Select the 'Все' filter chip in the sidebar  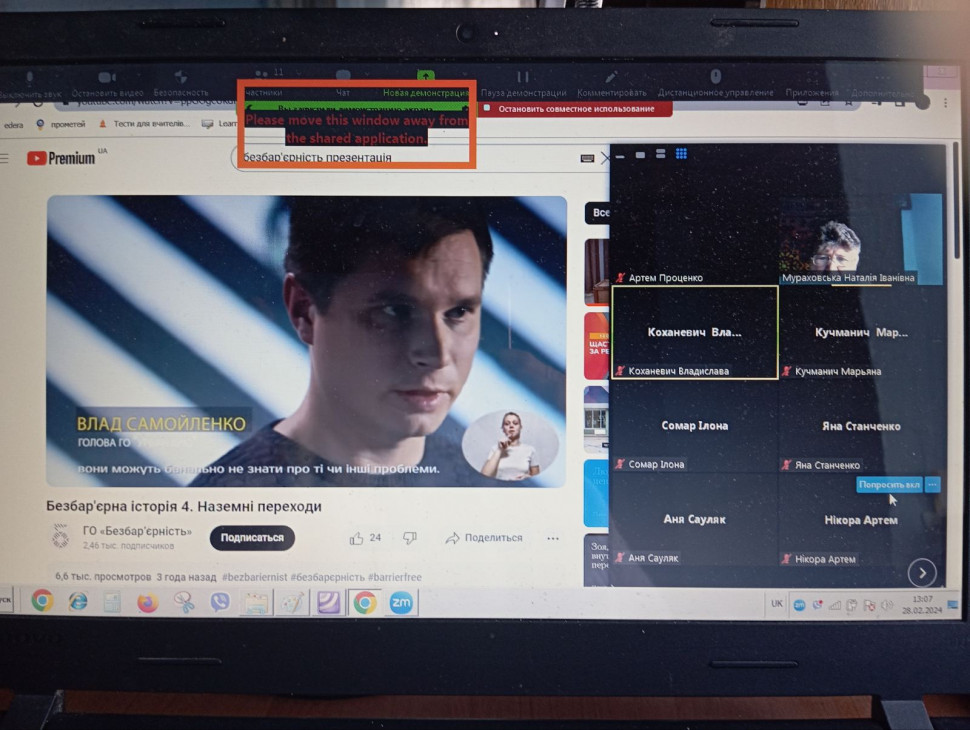[598, 213]
